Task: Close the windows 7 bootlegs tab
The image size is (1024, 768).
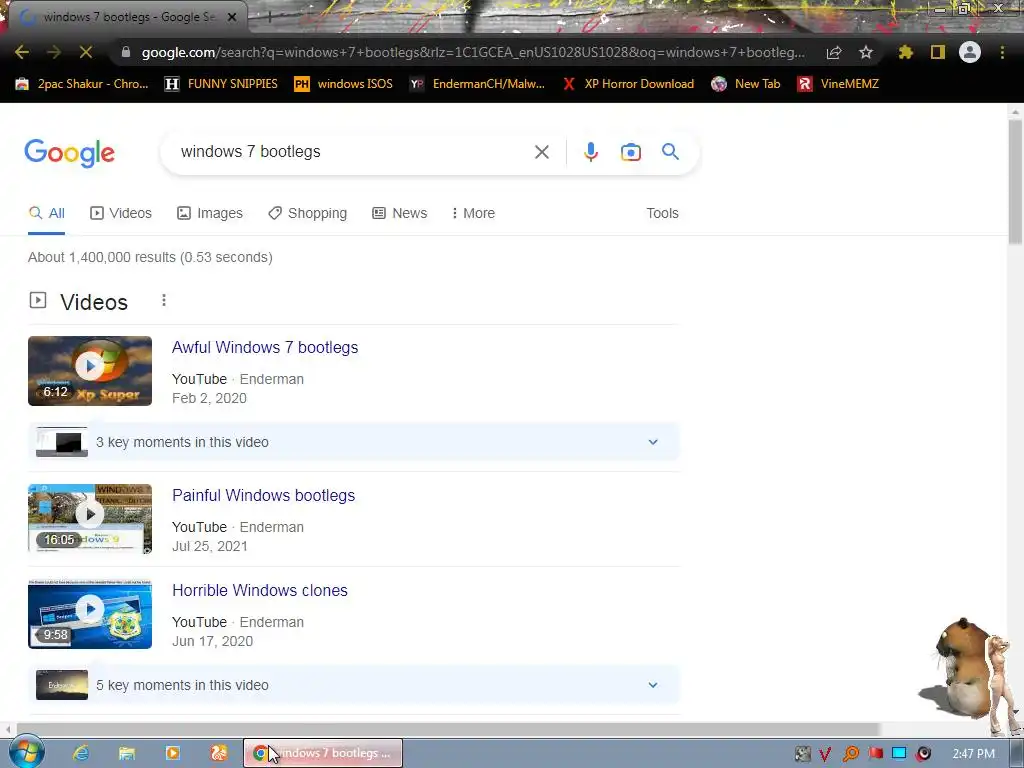Action: click(232, 17)
